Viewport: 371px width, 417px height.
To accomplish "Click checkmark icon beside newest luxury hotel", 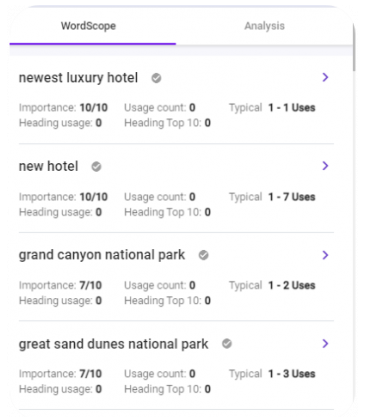I will pos(156,78).
